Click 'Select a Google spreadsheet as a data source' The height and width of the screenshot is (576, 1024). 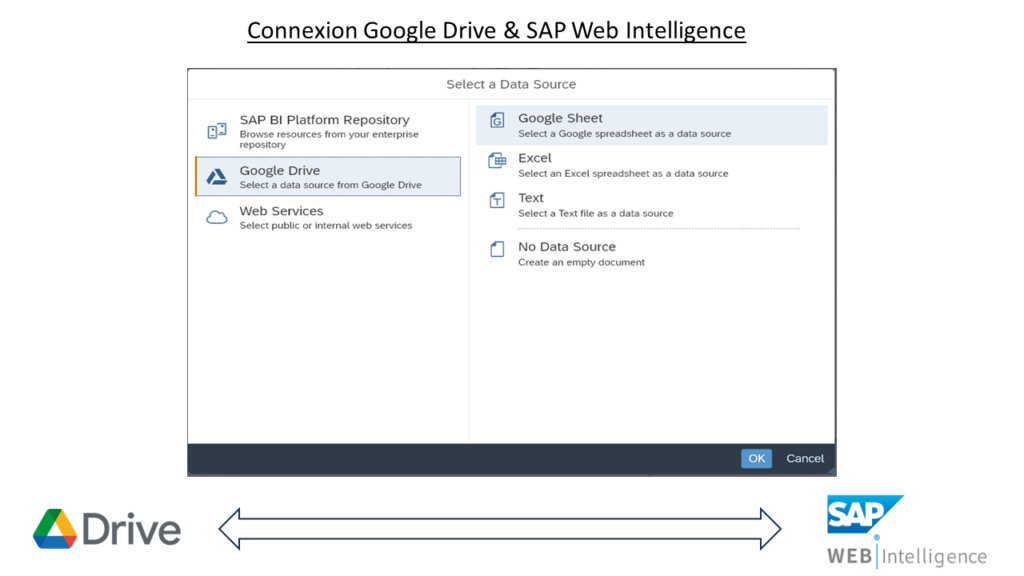(624, 133)
